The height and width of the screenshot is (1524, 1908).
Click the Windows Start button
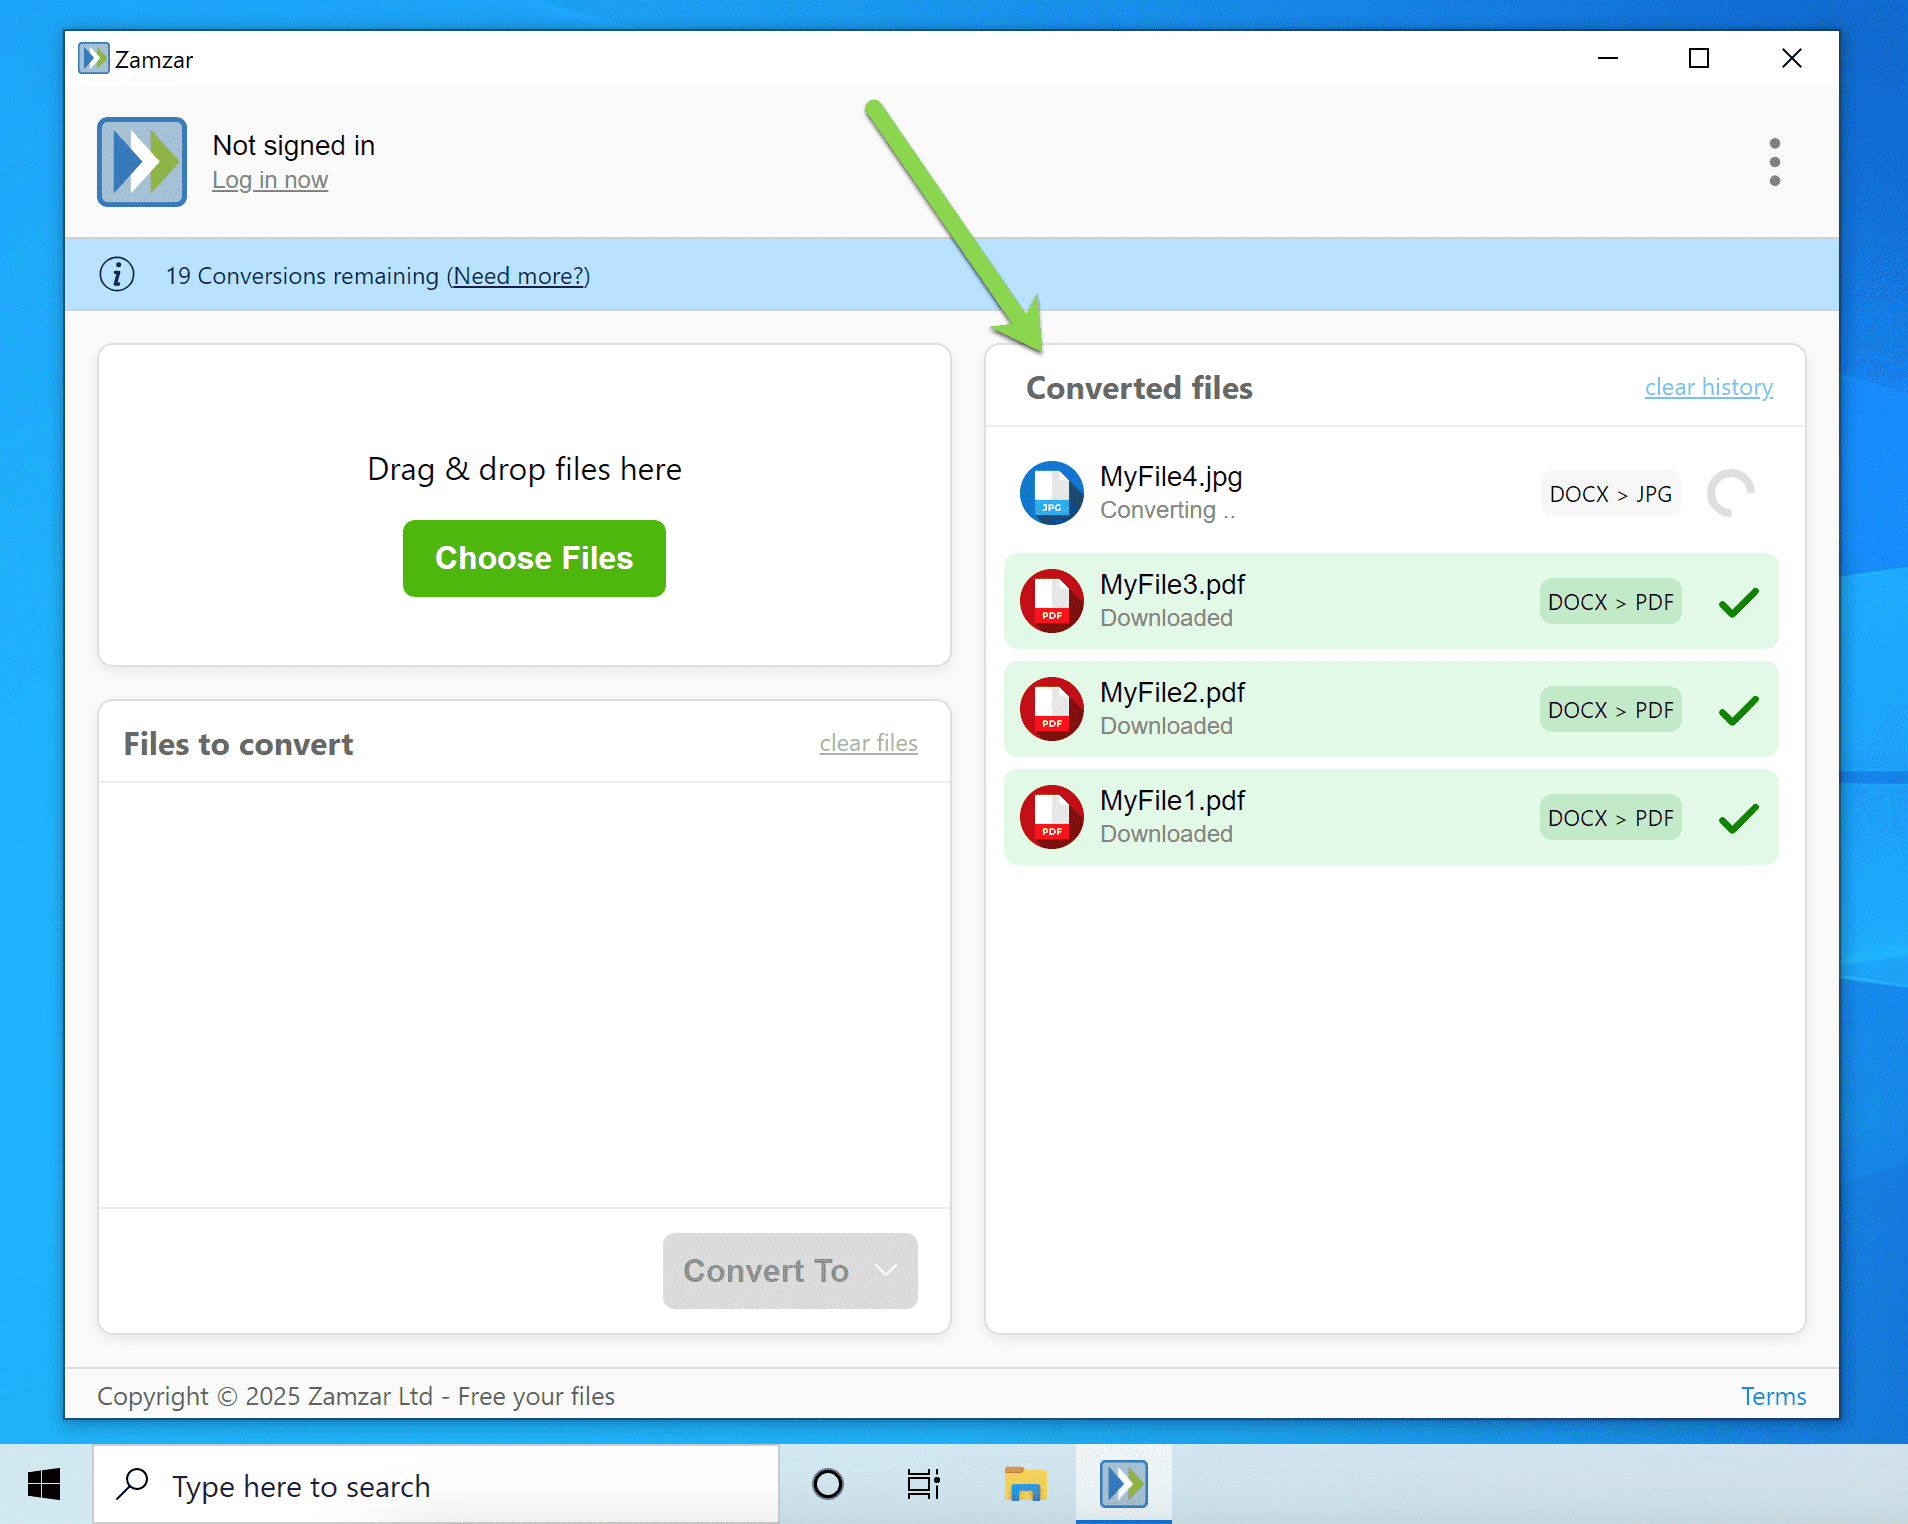(42, 1484)
